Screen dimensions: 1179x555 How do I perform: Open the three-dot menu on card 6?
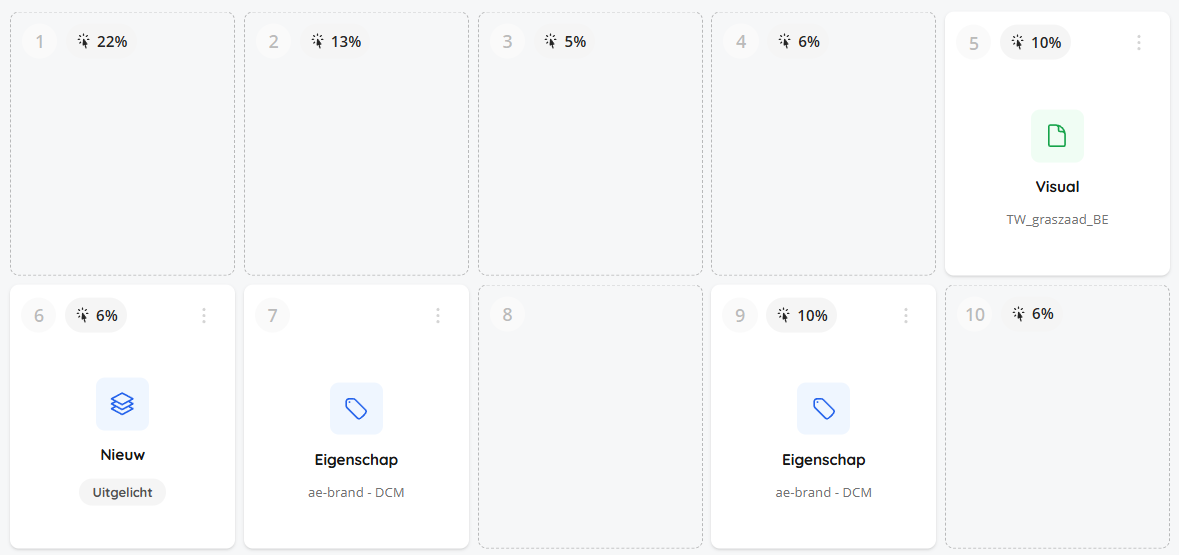(x=204, y=316)
